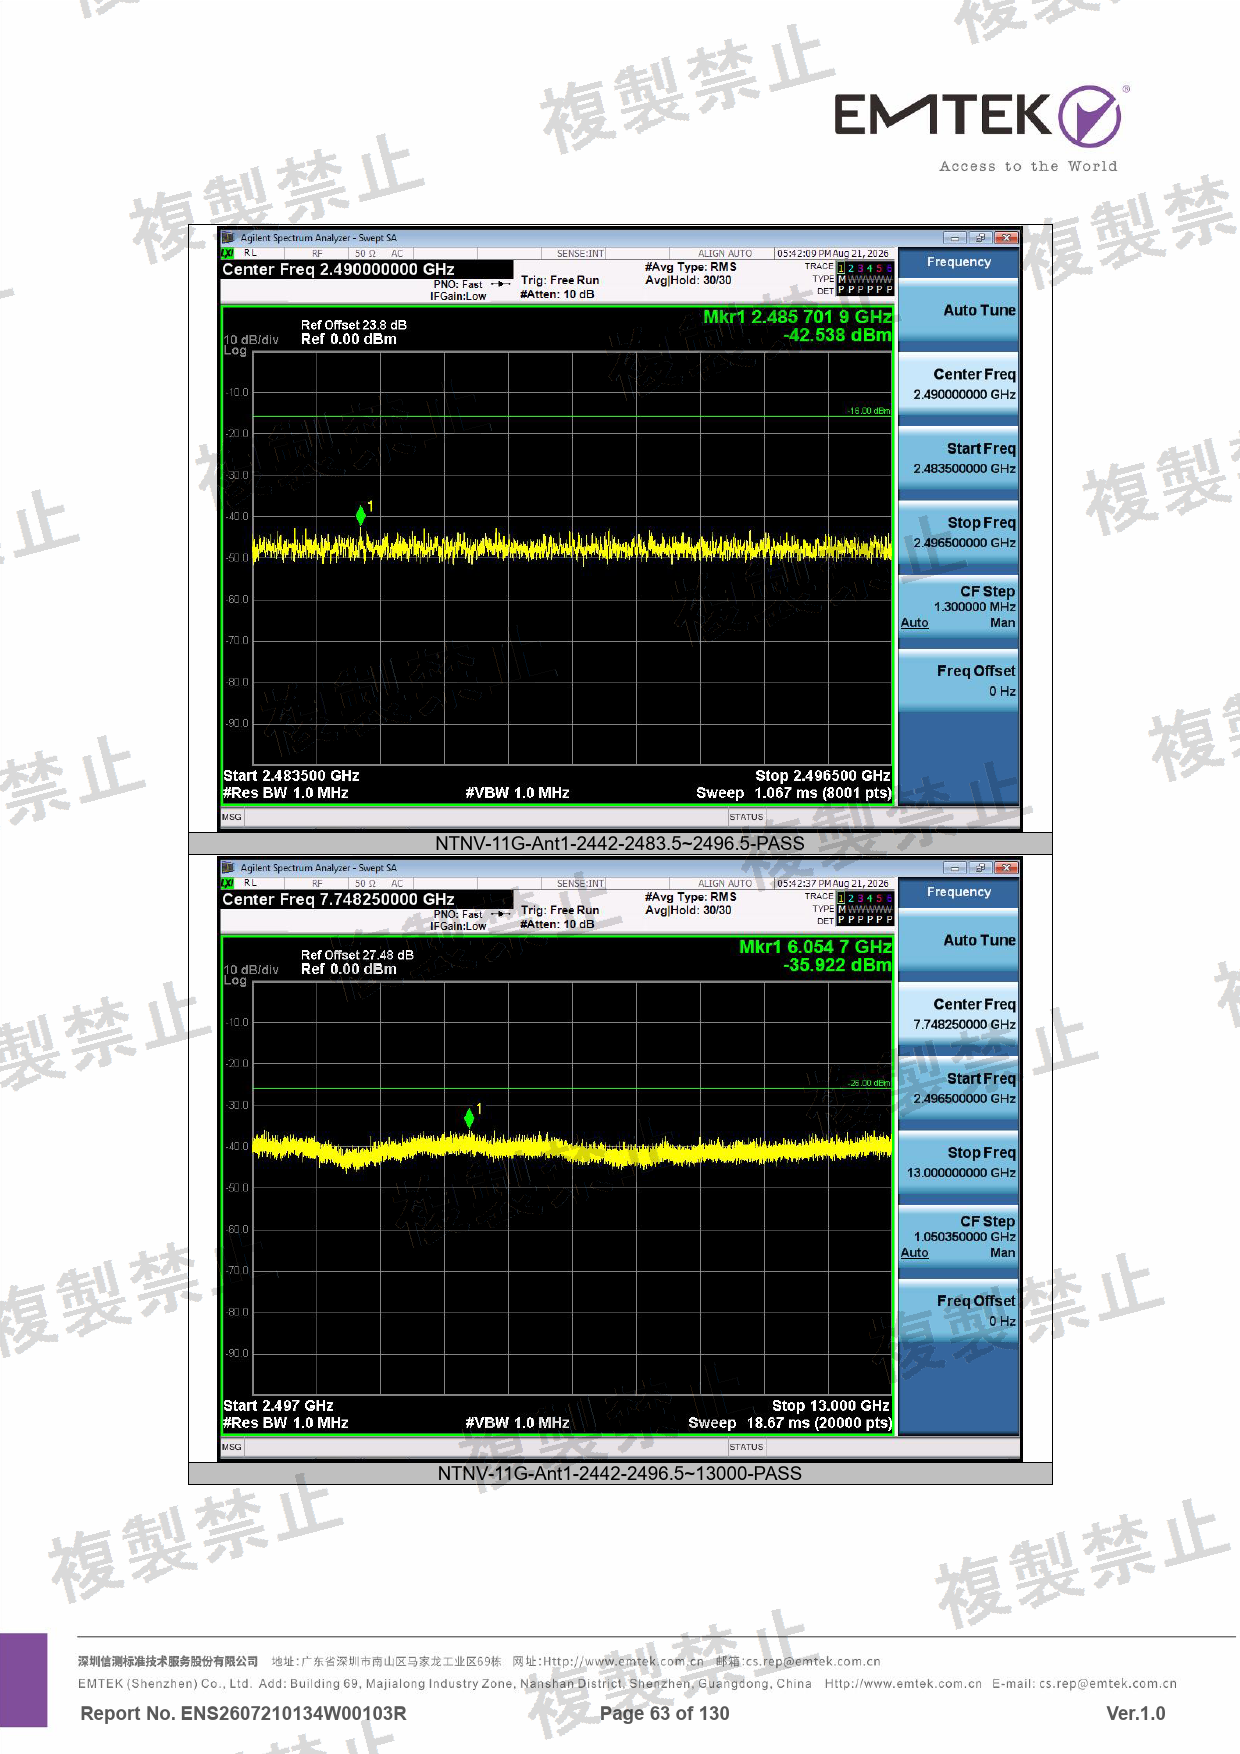Select Stop Freq 13.000000000 GHz softkey
Viewport: 1240px width, 1754px height.
[958, 1162]
